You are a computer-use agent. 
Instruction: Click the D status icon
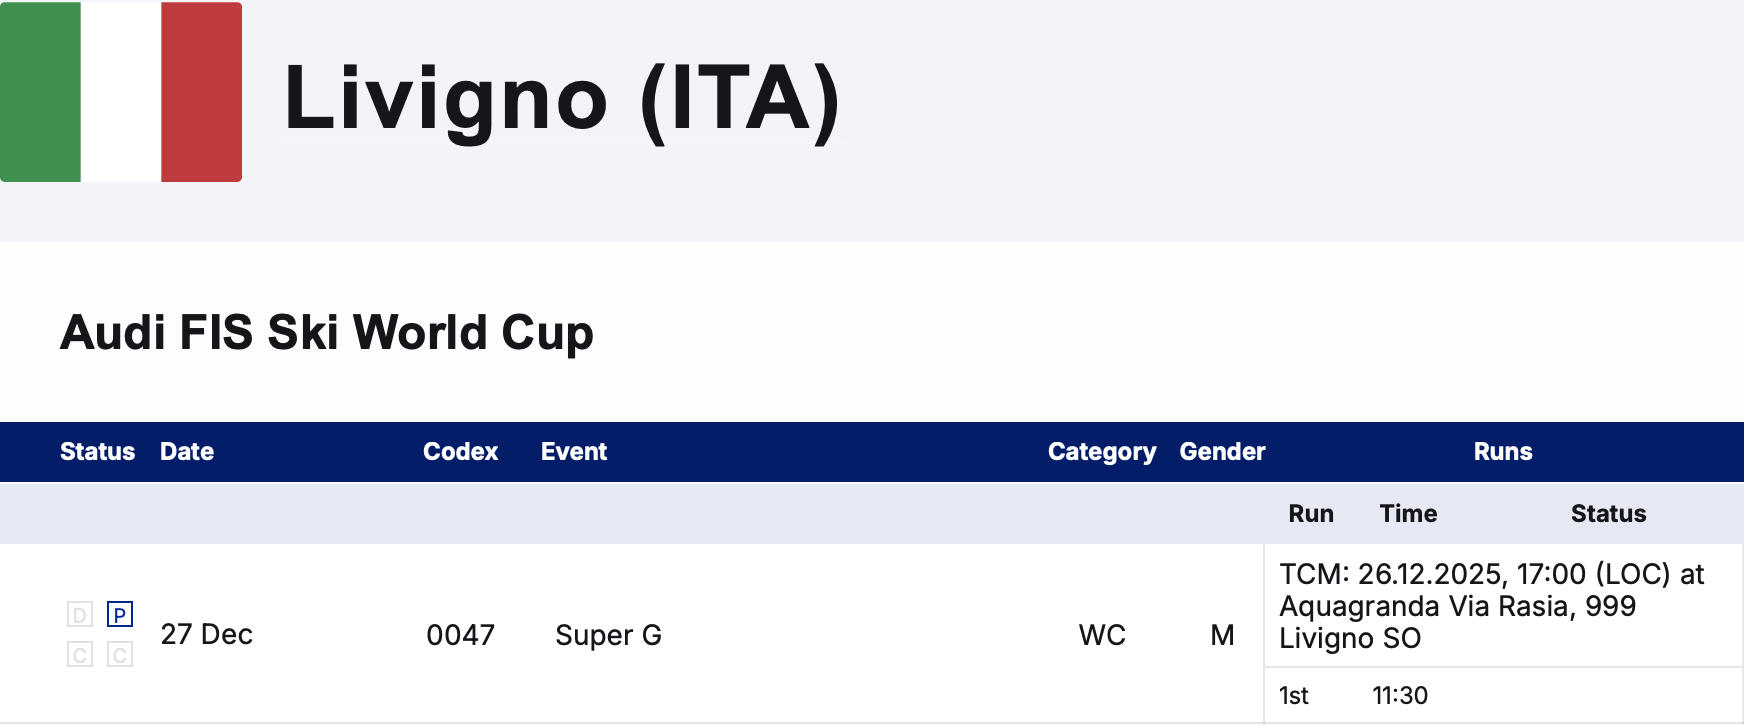coord(80,615)
